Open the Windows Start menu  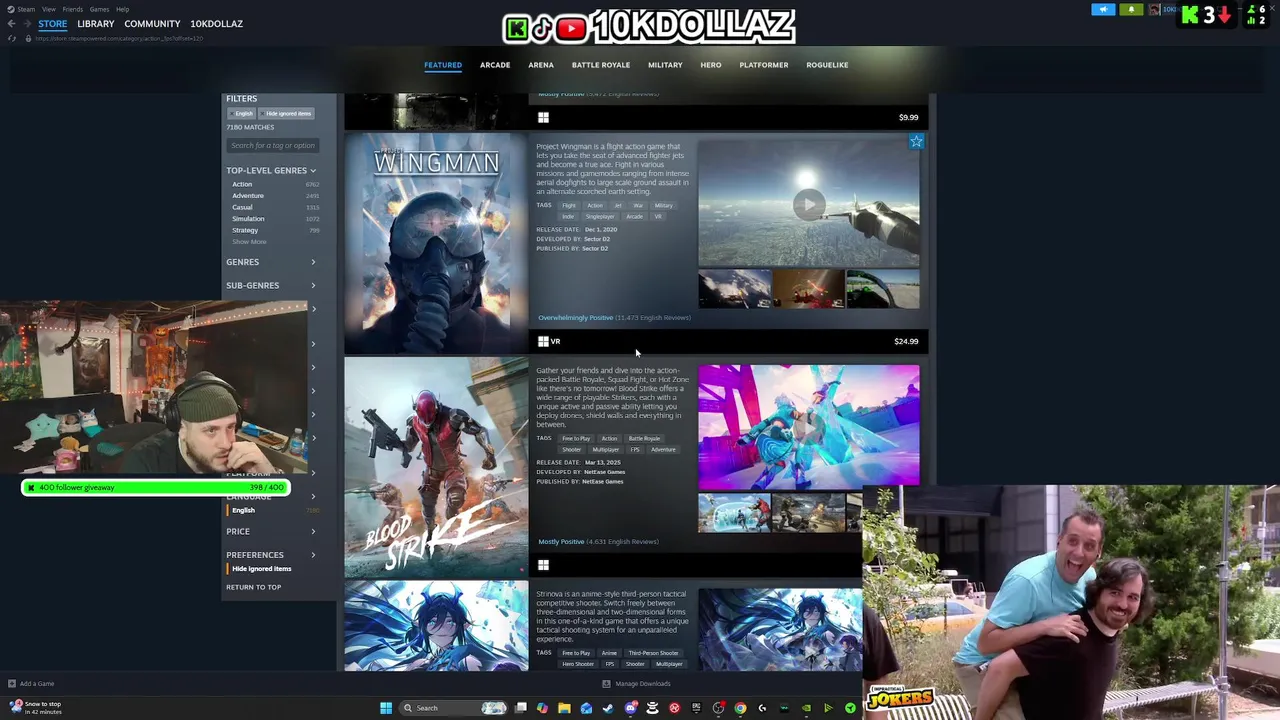[386, 708]
